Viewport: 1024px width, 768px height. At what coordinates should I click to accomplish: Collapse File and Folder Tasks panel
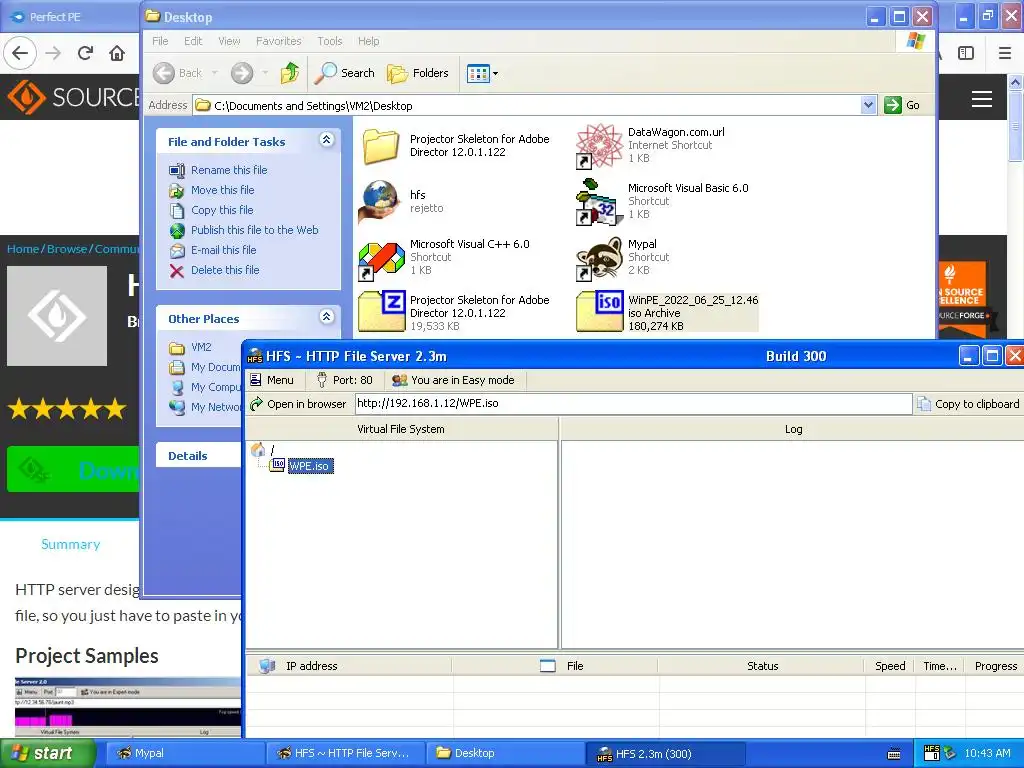pos(327,140)
